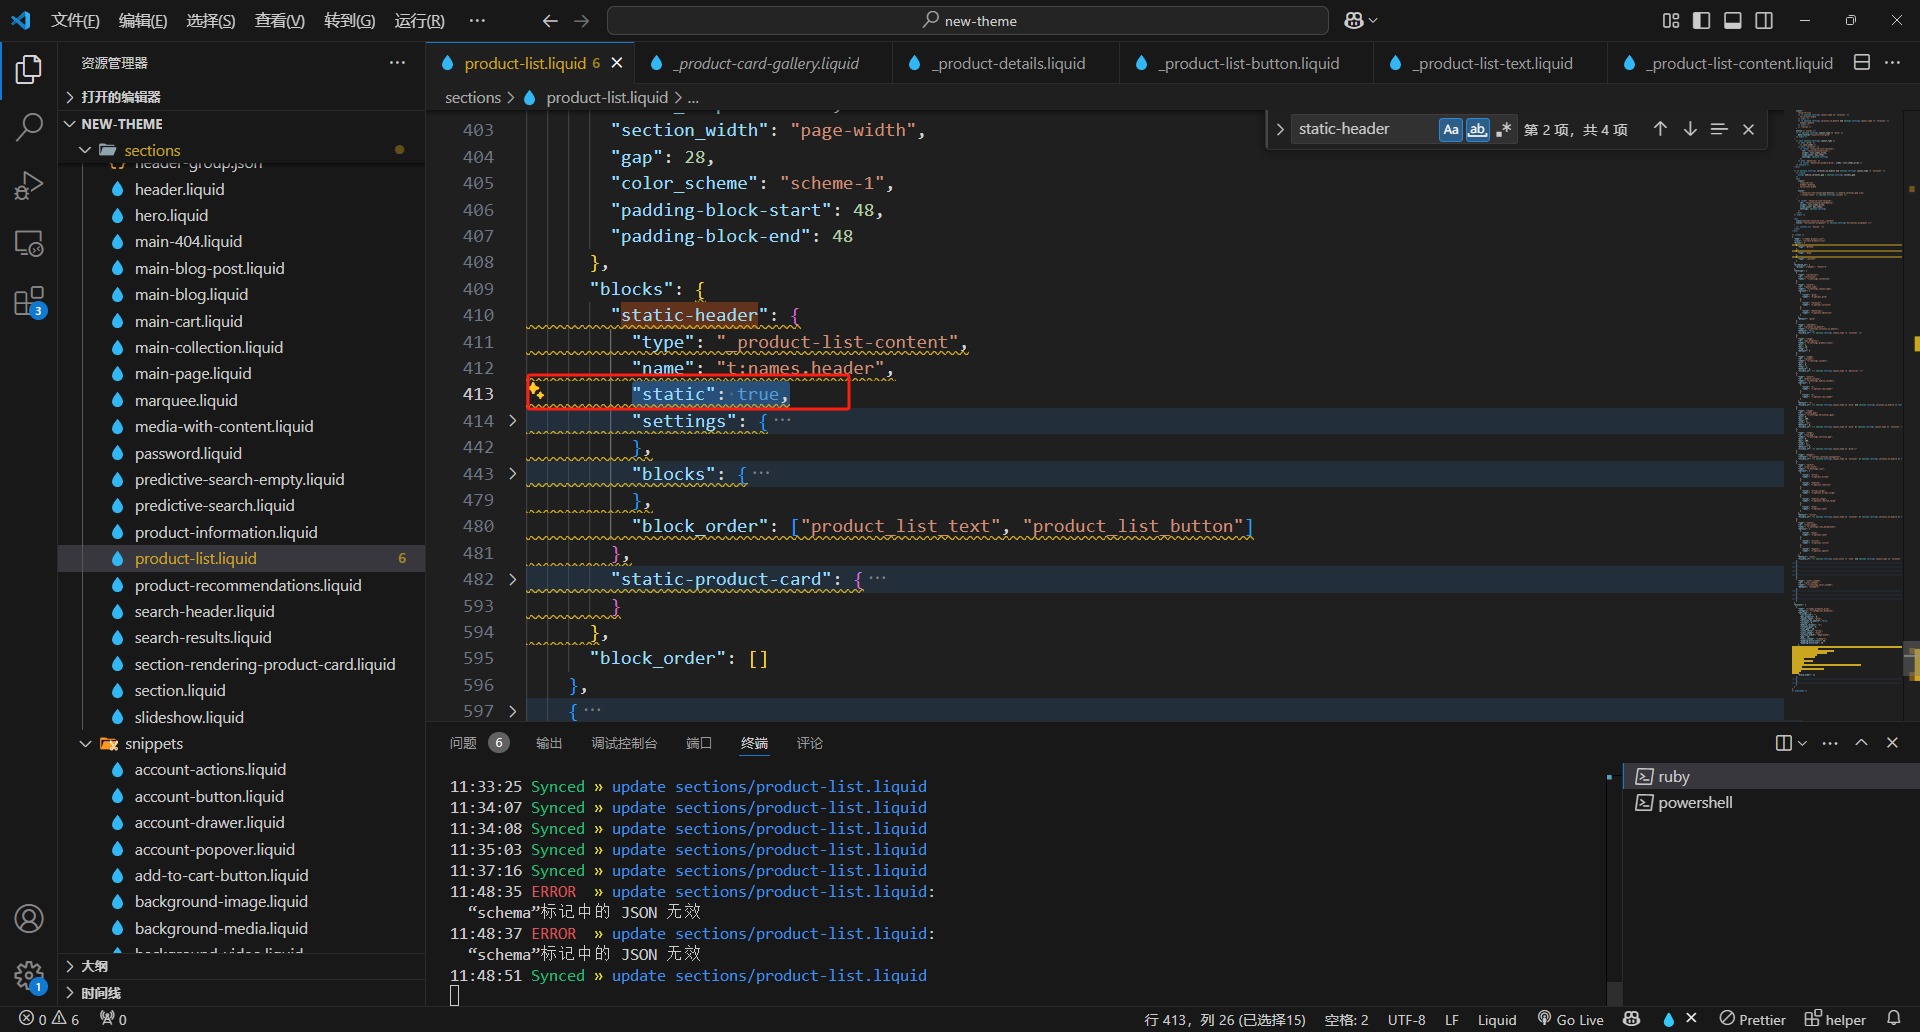Open Prettier status in status bar
Screen dimensions: 1920x1032
[1752, 1019]
